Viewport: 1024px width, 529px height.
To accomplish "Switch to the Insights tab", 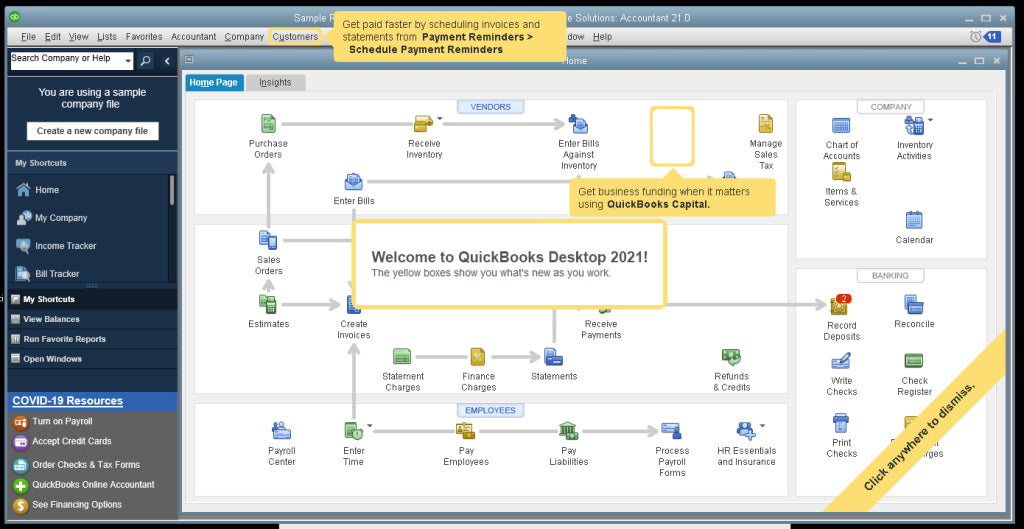I will click(275, 82).
